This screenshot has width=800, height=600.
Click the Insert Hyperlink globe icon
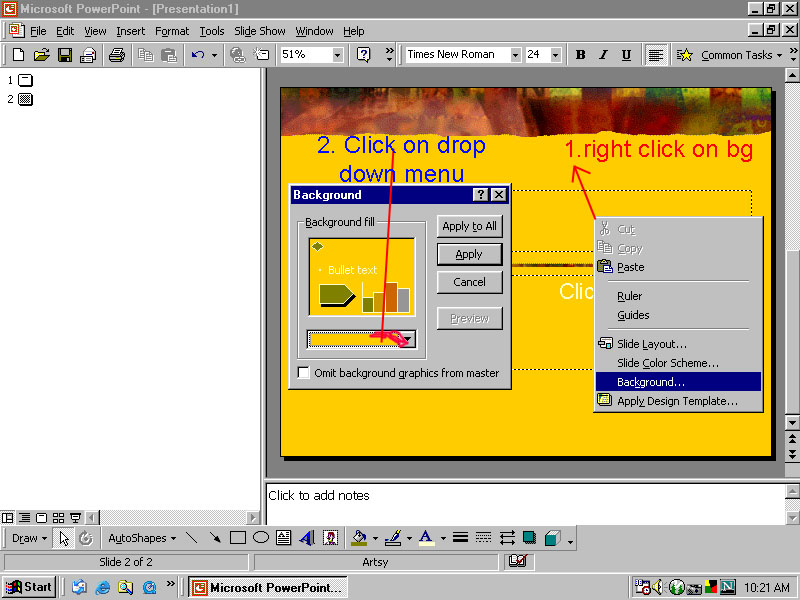point(237,55)
